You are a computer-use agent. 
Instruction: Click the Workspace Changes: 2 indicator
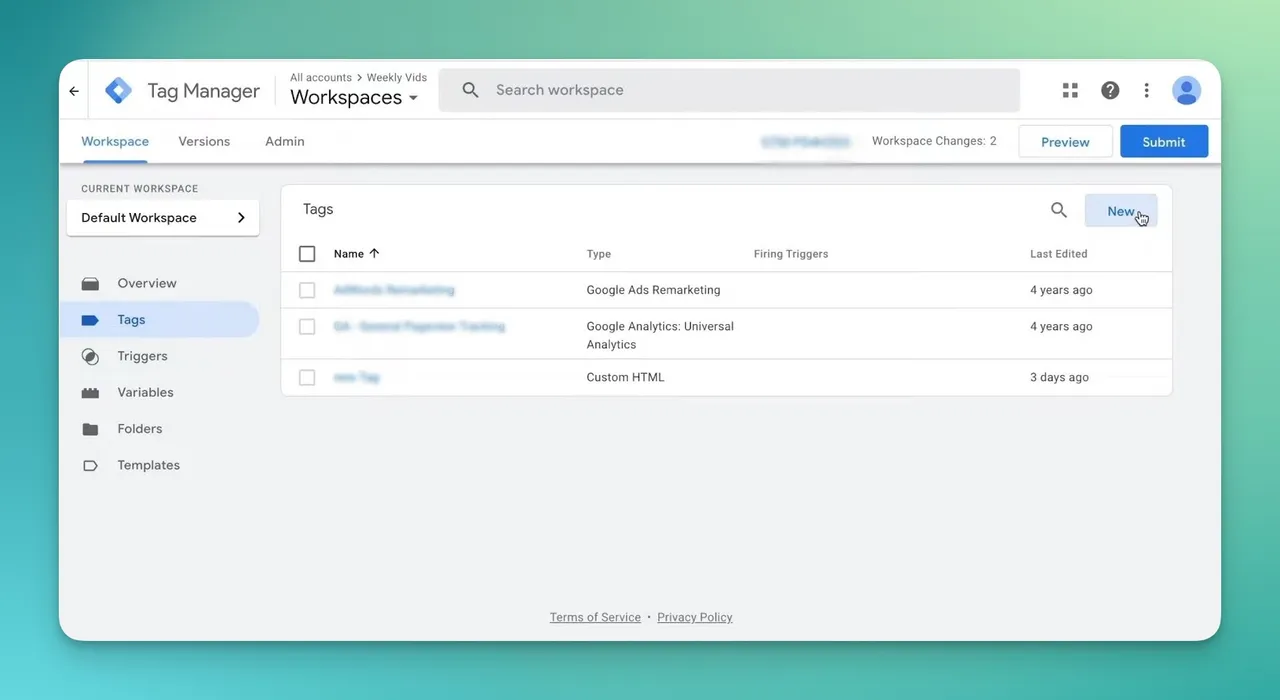(934, 142)
